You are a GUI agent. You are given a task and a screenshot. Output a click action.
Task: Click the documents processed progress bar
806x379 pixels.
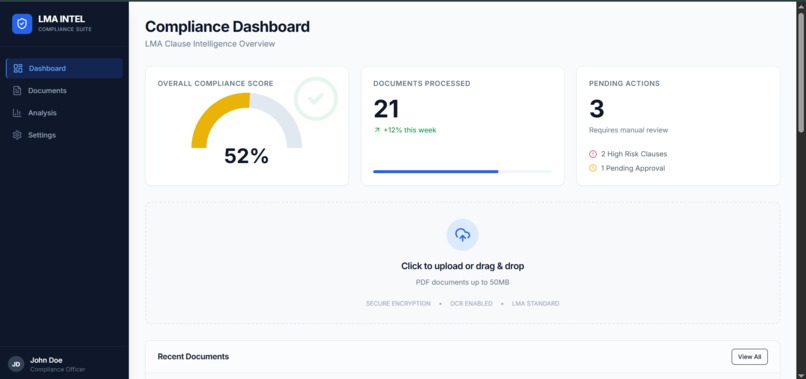tap(462, 171)
